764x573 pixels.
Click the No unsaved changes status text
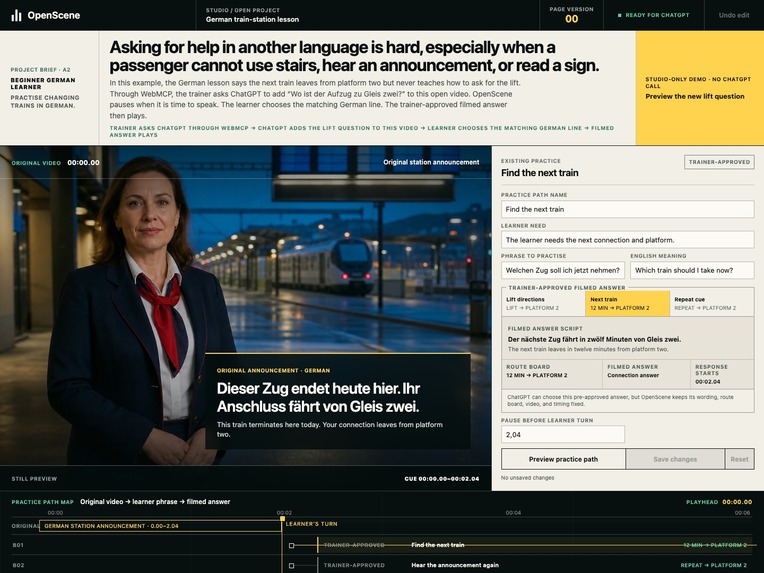[x=527, y=478]
